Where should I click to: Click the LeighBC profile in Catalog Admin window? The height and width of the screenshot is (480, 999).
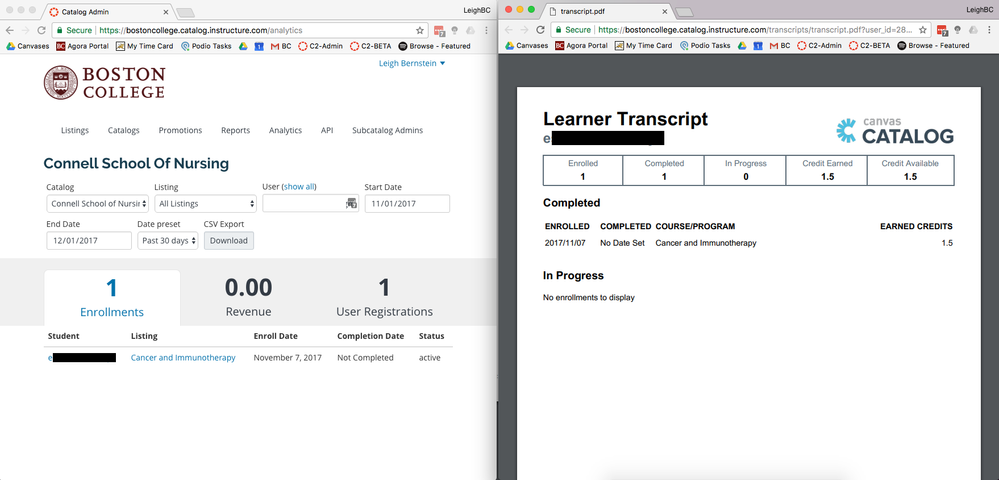pyautogui.click(x=477, y=10)
